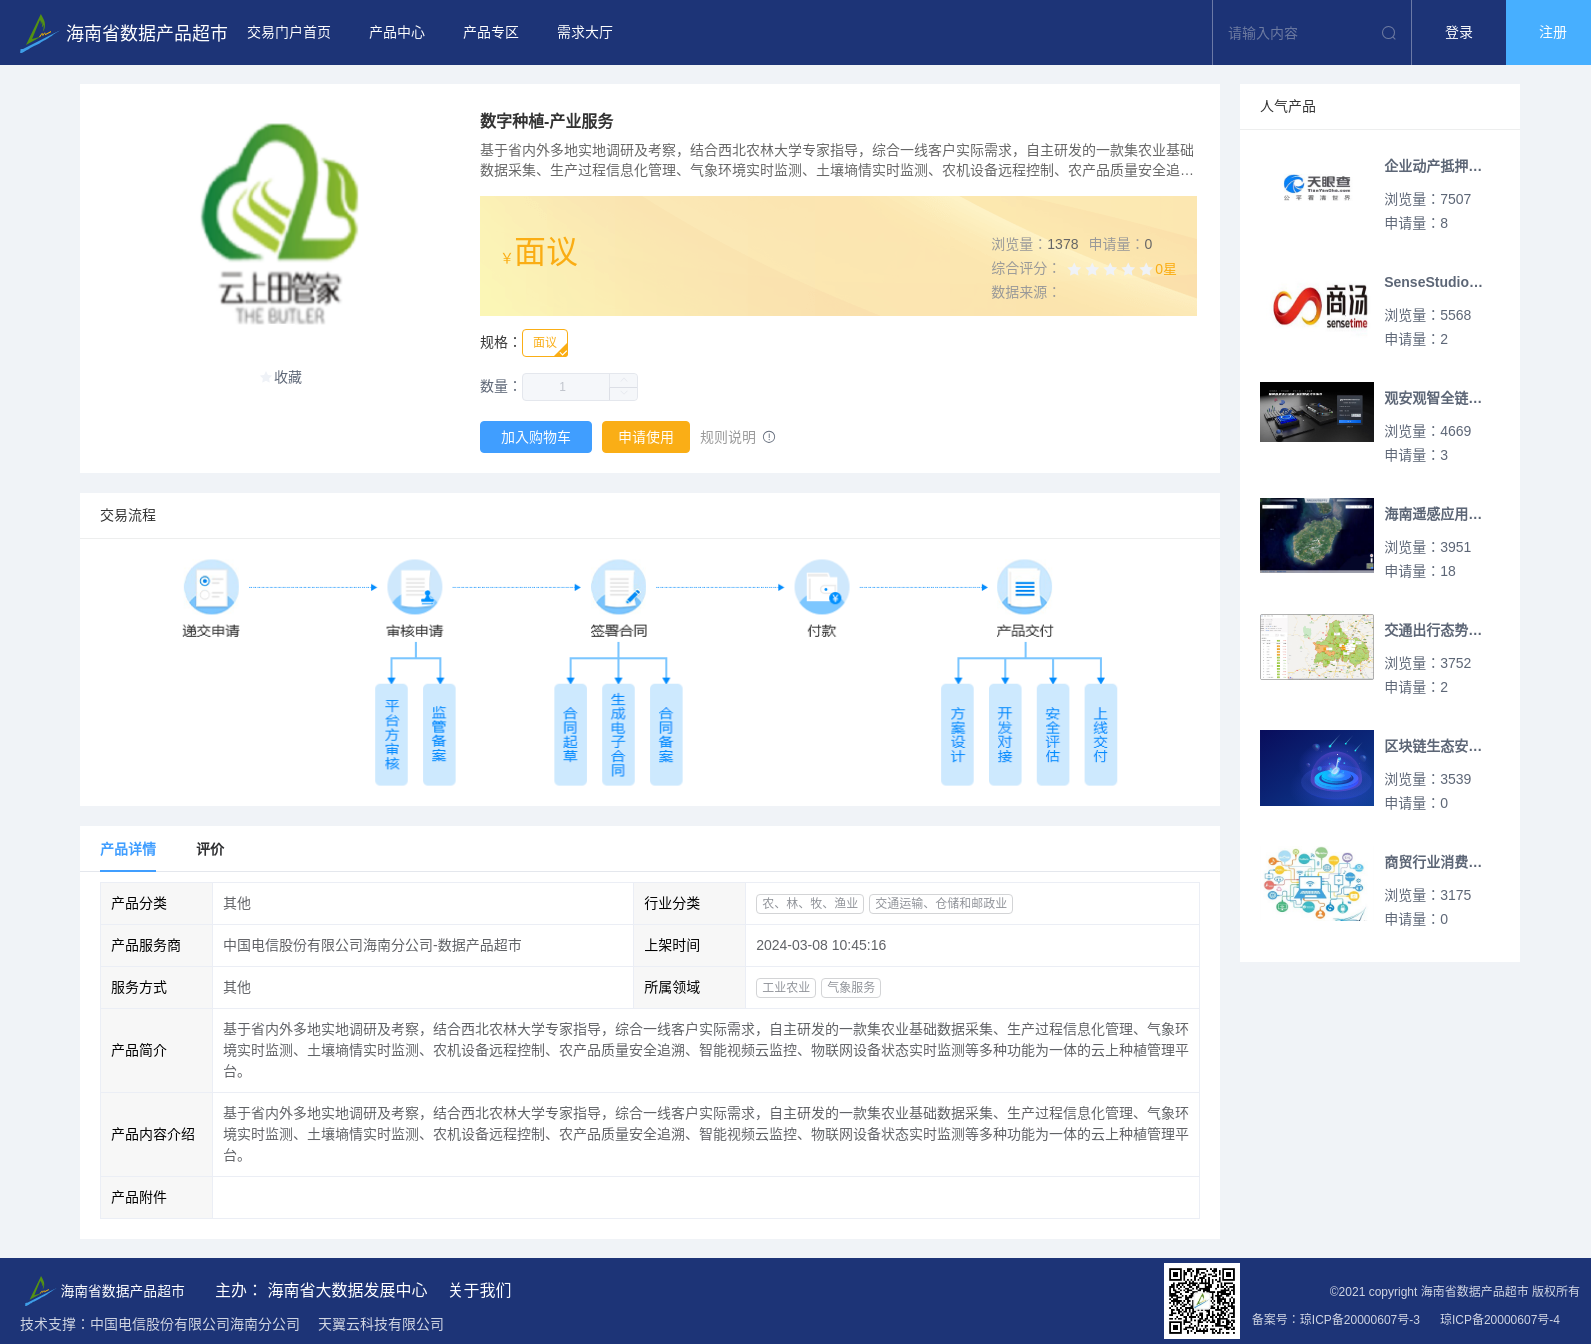Open the SenseStudio product title

(x=1433, y=282)
